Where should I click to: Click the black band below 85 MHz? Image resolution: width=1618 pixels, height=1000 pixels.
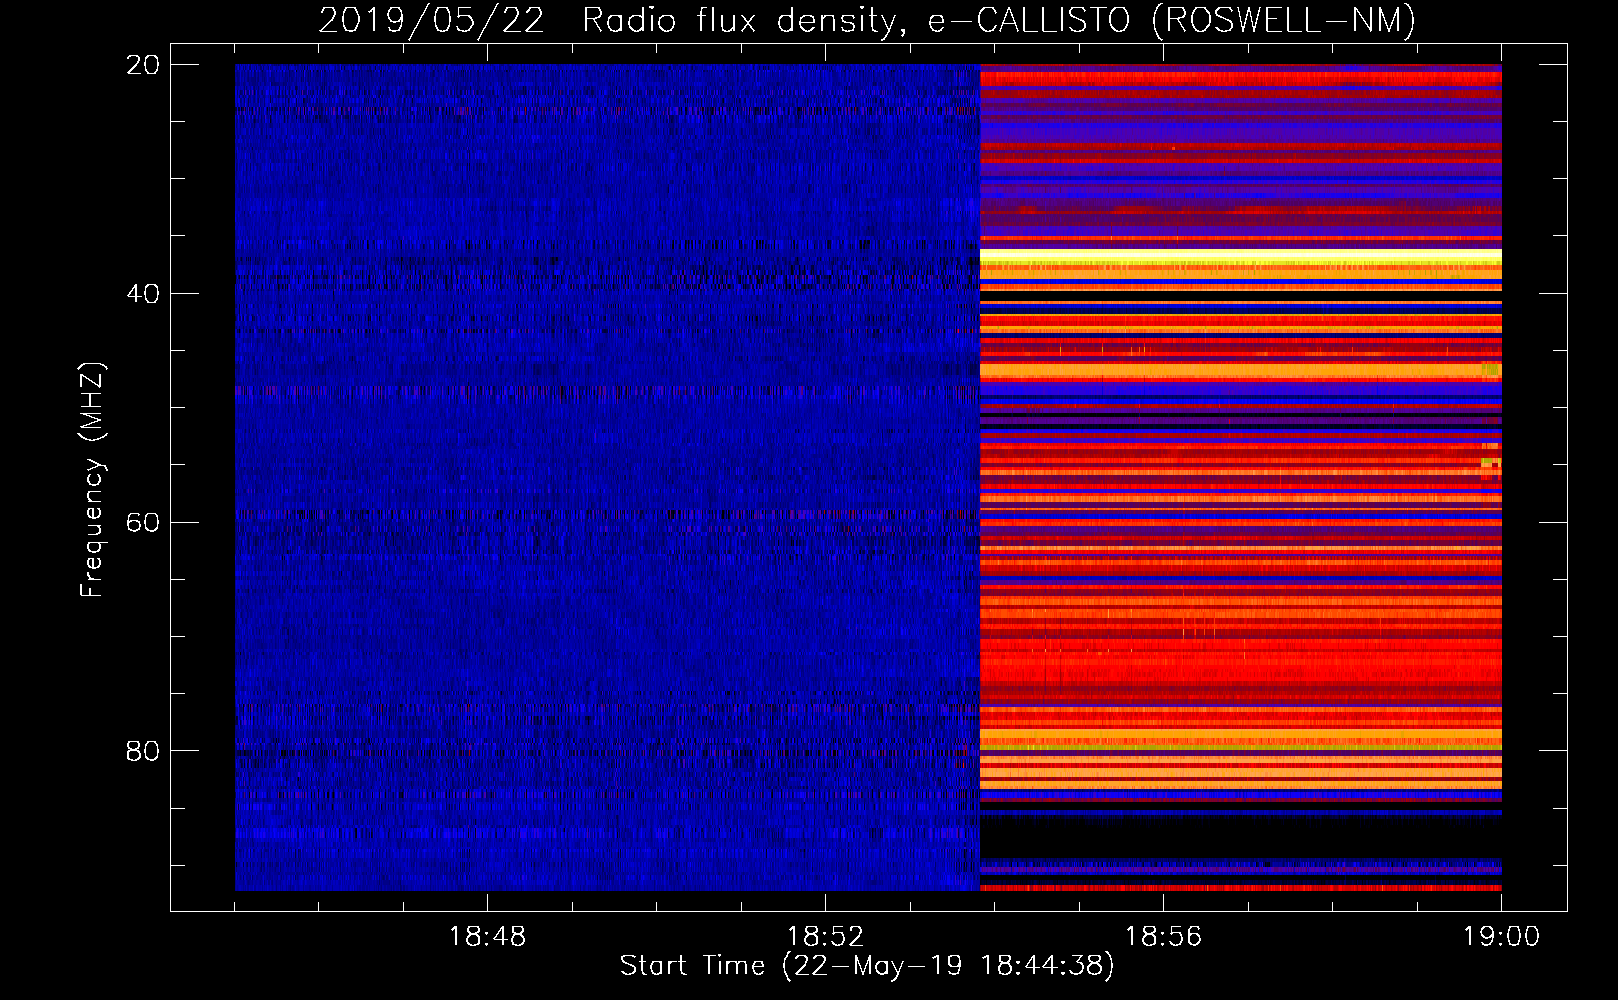1240,837
